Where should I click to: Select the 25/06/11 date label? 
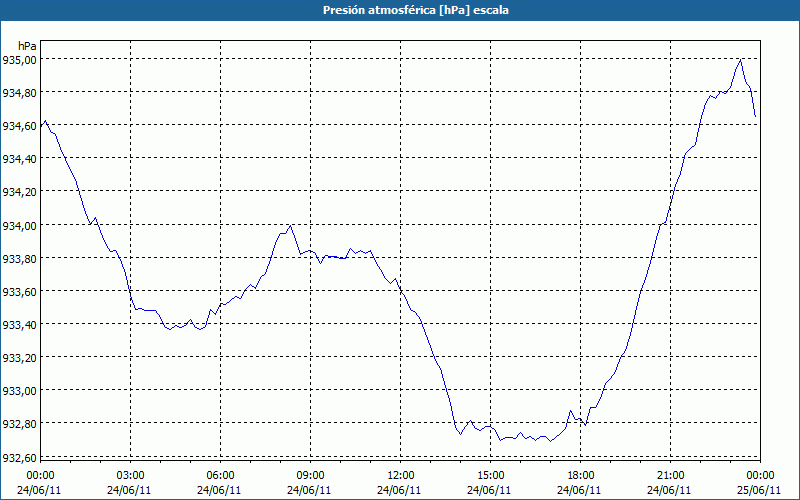[x=760, y=490]
